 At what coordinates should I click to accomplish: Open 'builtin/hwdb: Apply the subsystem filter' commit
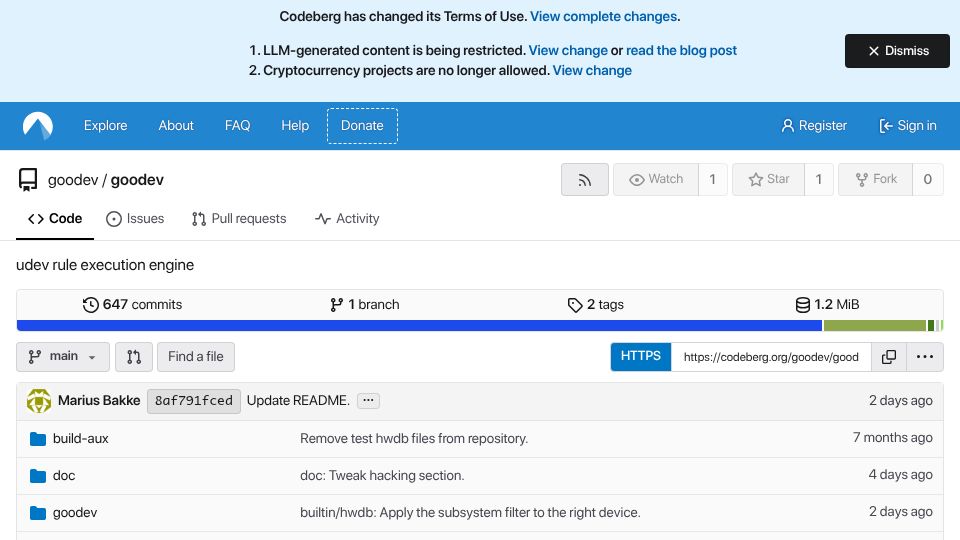point(470,512)
